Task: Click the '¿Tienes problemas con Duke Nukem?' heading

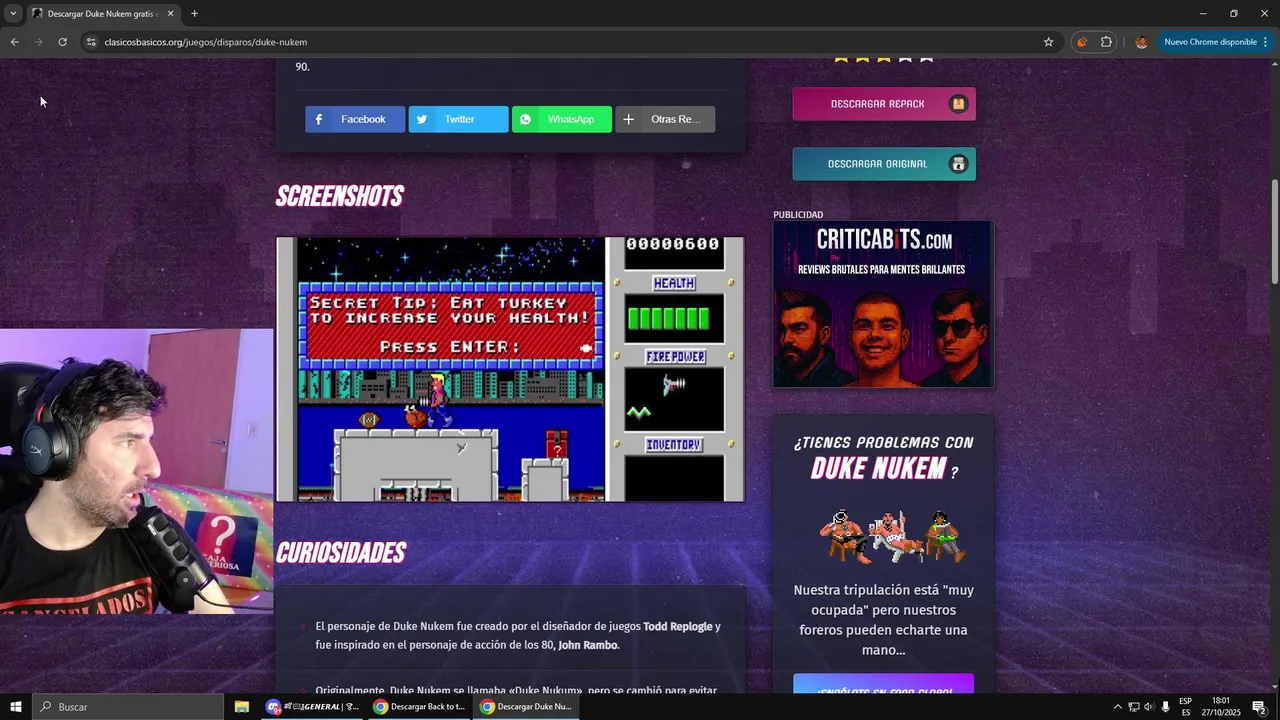Action: click(883, 458)
